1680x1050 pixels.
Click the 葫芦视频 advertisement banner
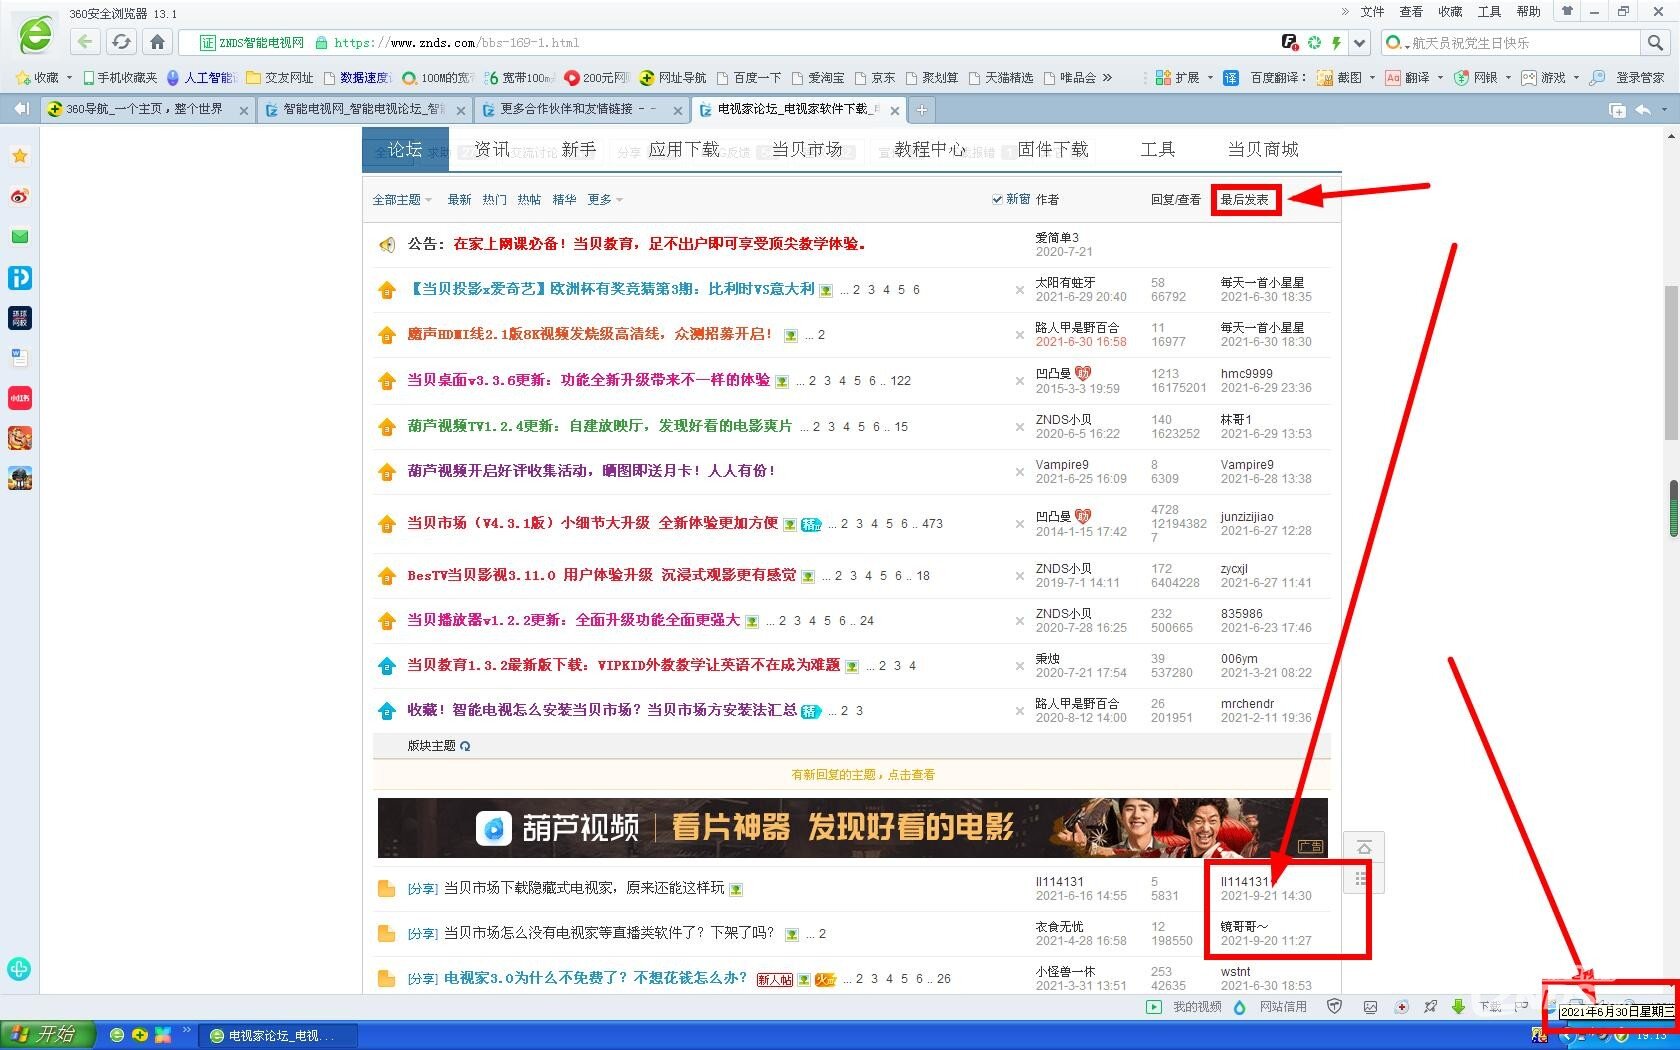853,828
